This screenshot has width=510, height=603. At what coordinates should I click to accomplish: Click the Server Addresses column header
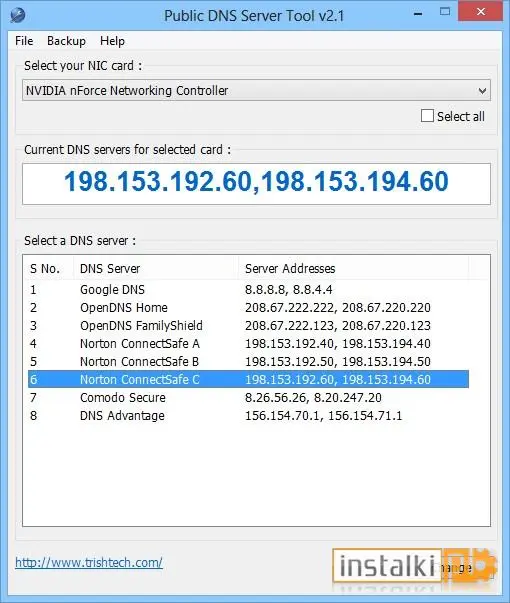coord(353,268)
